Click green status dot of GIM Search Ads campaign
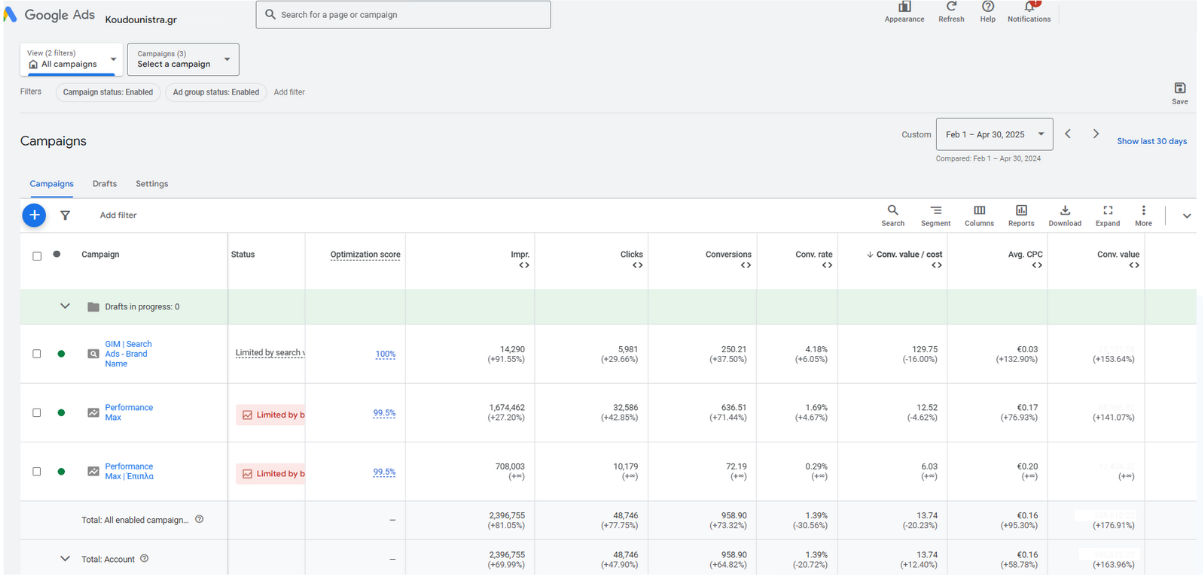The width and height of the screenshot is (1203, 575). (x=61, y=353)
